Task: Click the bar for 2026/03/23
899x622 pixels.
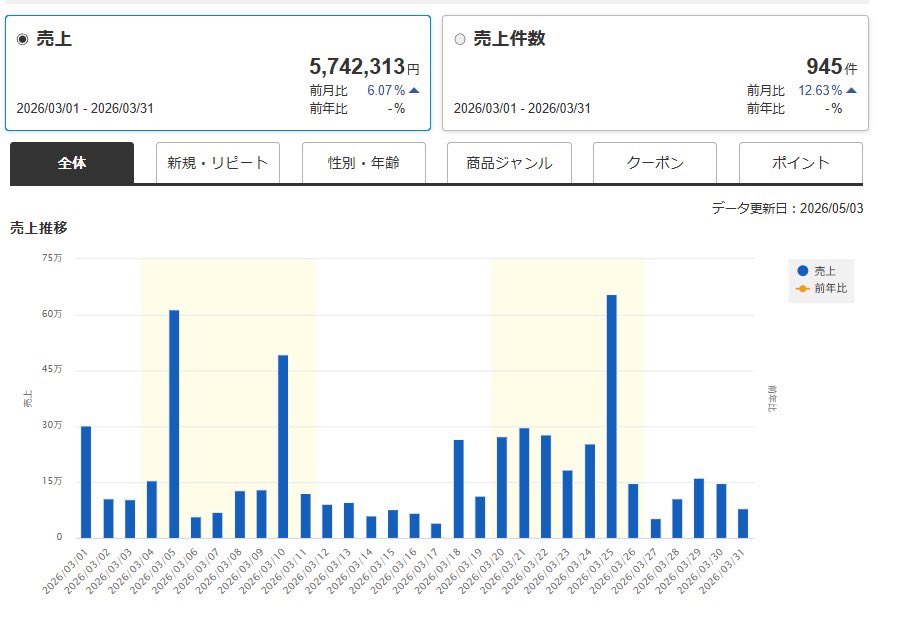Action: 568,504
